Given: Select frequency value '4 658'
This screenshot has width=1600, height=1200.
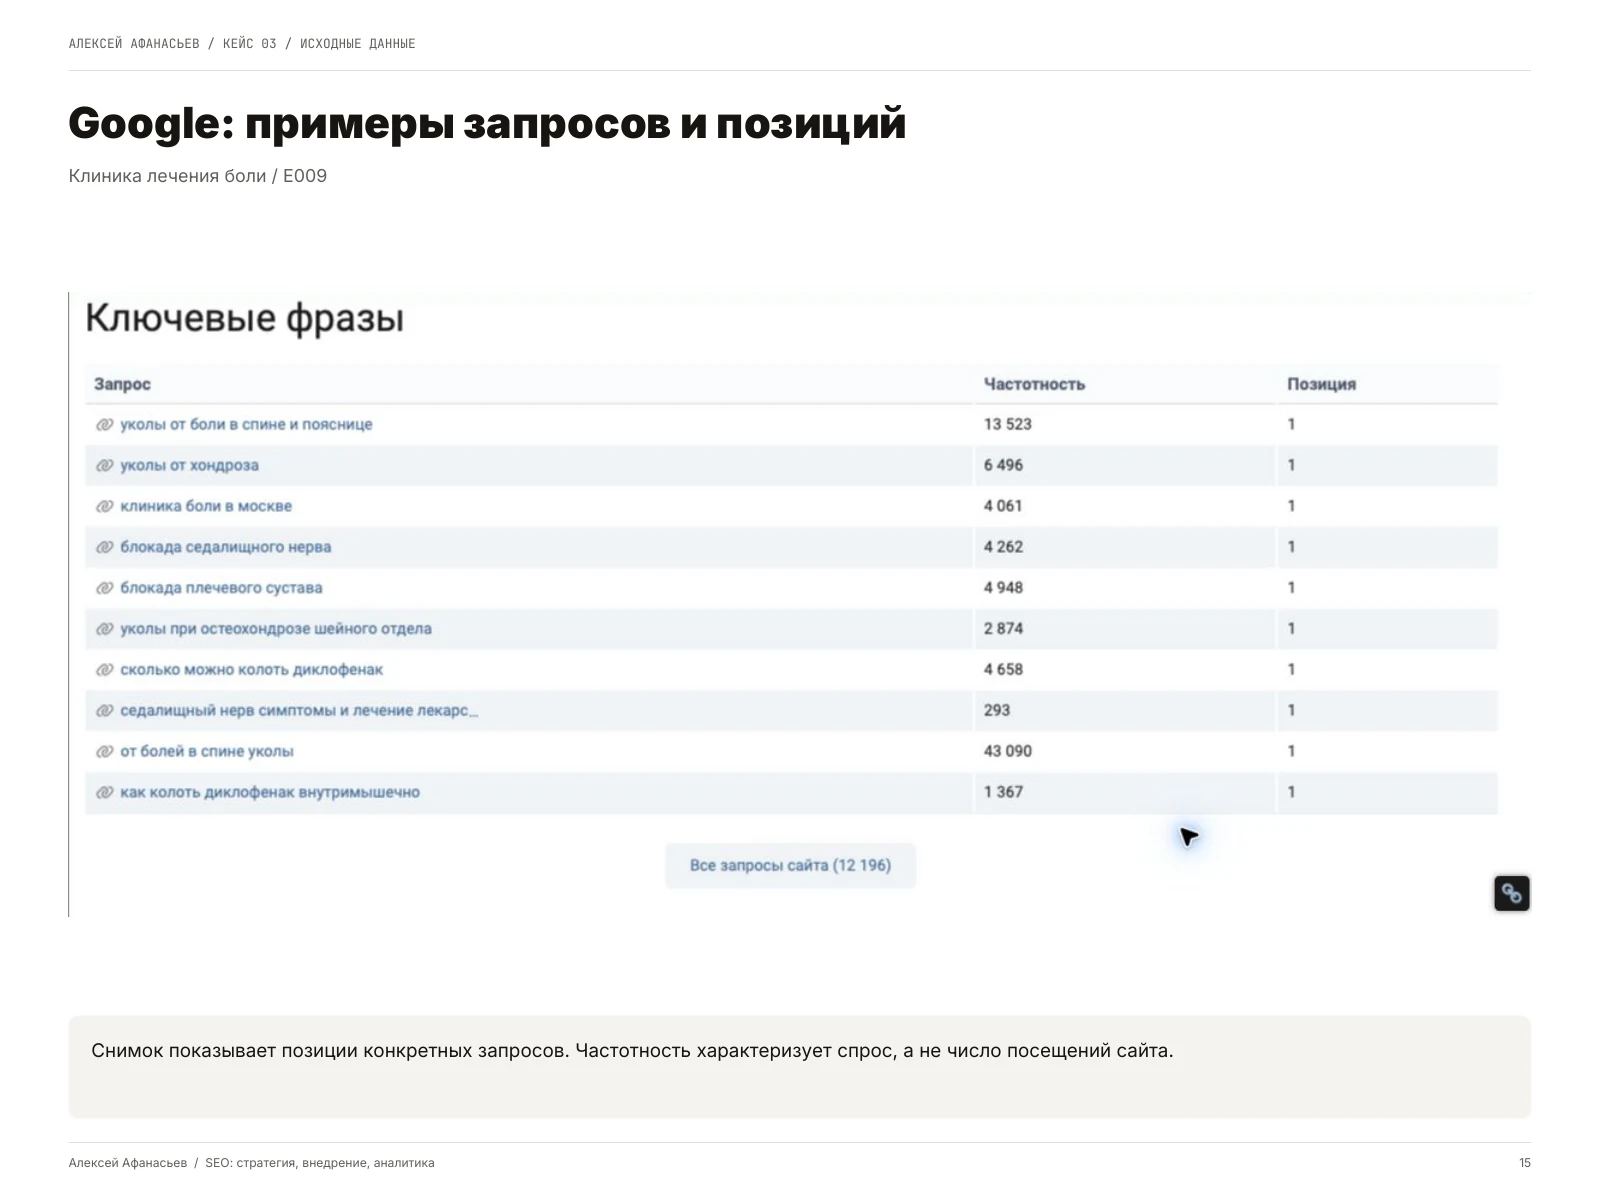Looking at the screenshot, I should (x=1003, y=670).
